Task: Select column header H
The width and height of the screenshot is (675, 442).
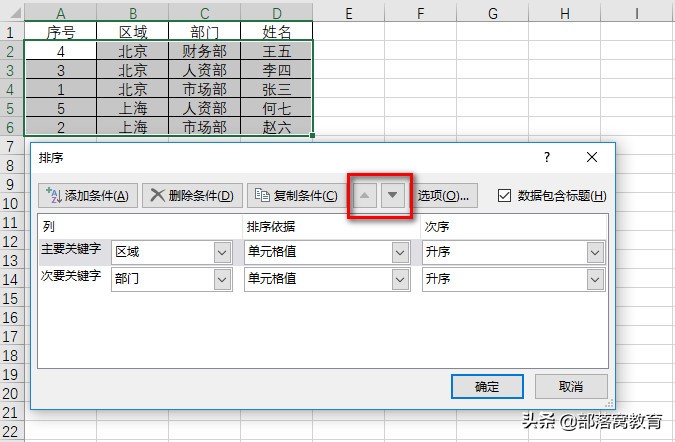Action: (565, 13)
